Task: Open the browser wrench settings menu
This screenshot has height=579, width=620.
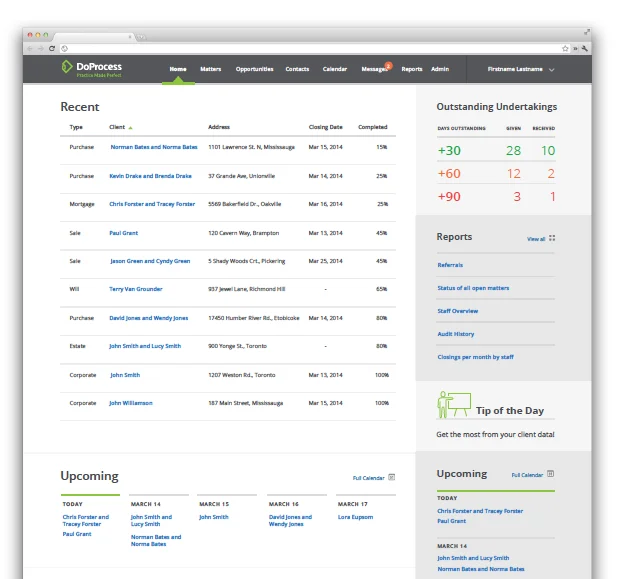Action: pos(585,48)
